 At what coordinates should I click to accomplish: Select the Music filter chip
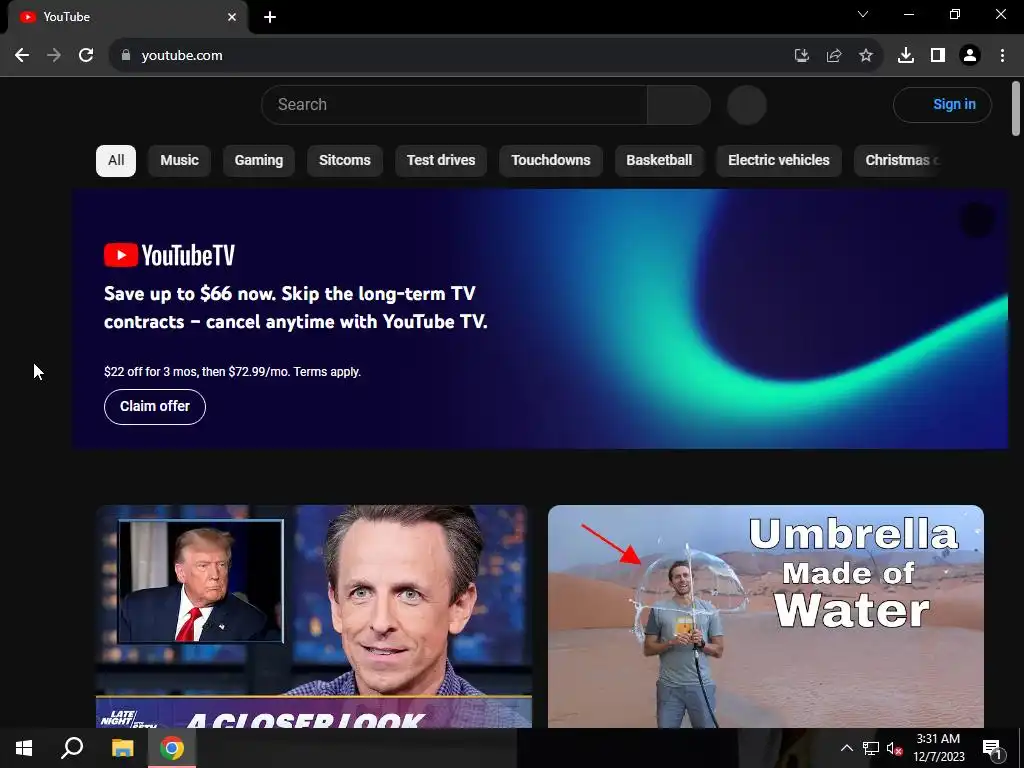(x=180, y=161)
